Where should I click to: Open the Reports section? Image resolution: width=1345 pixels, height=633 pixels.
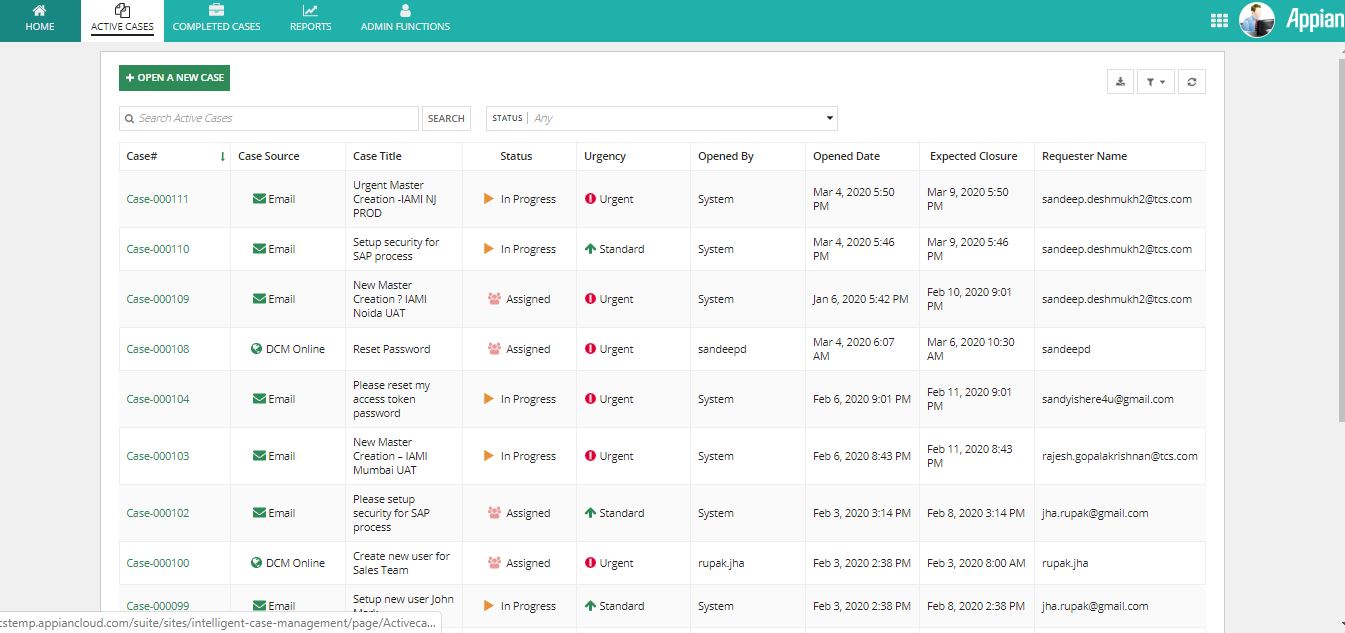pyautogui.click(x=310, y=18)
